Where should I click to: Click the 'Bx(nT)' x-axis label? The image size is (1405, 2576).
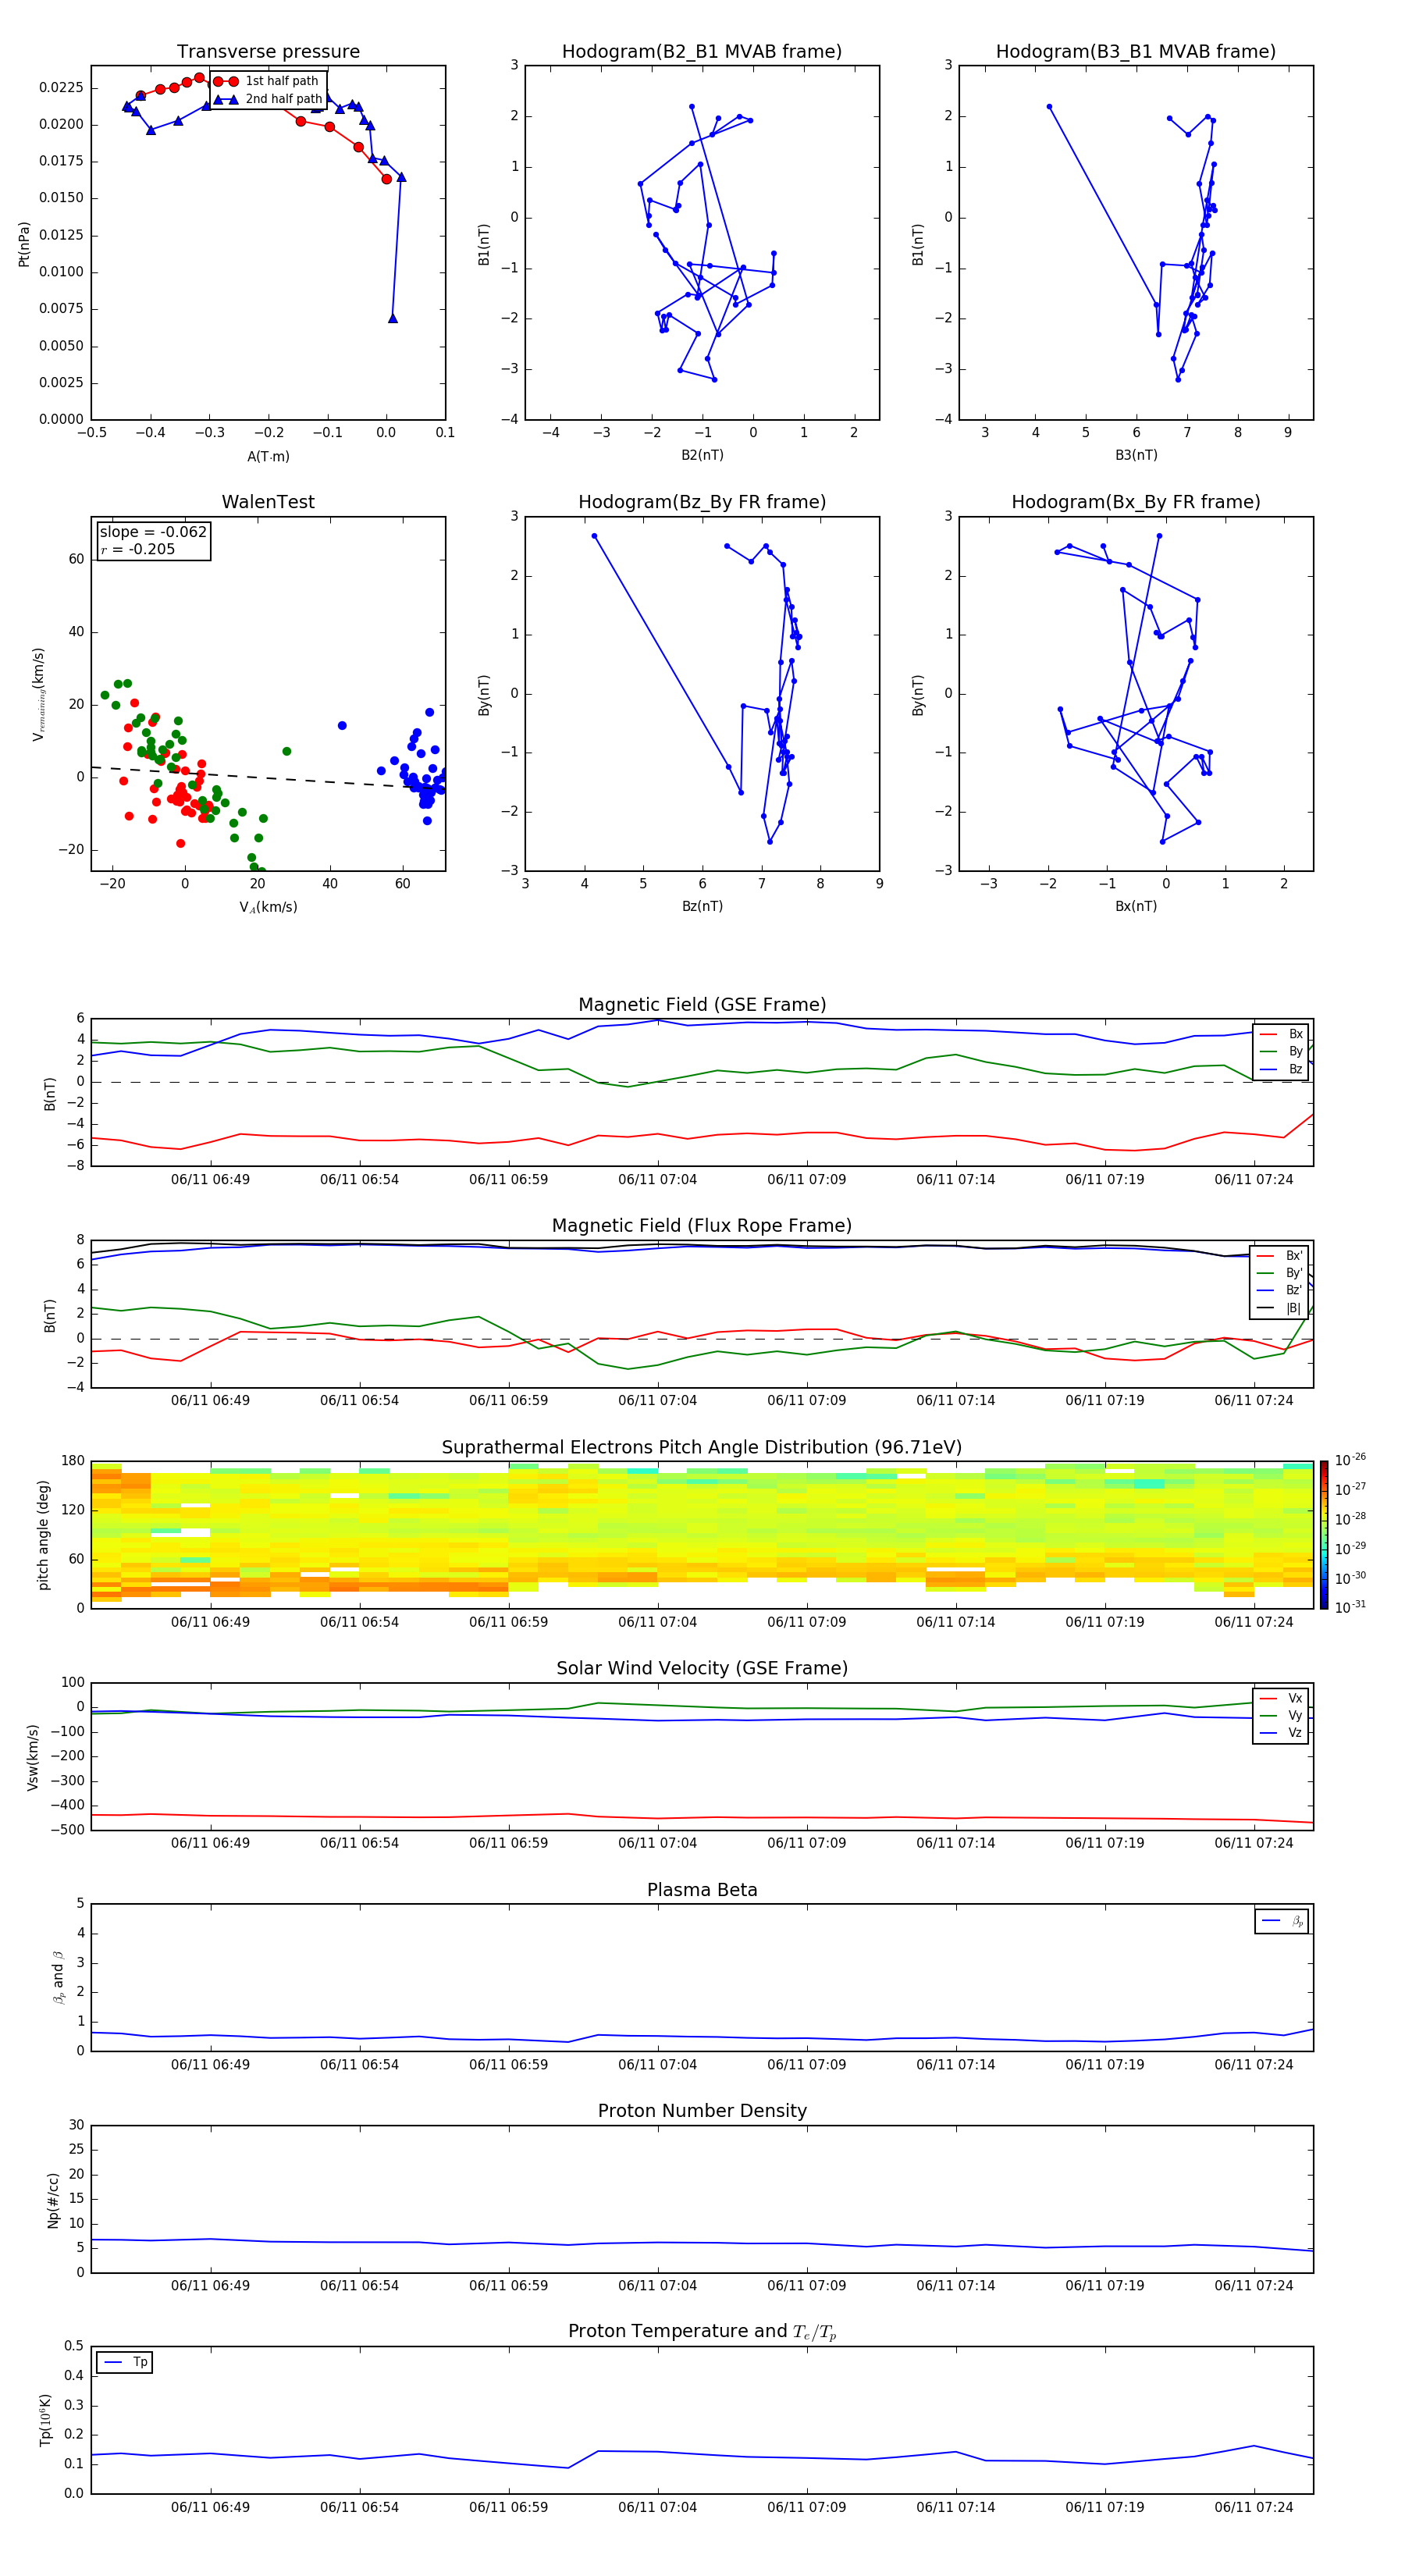[1136, 906]
